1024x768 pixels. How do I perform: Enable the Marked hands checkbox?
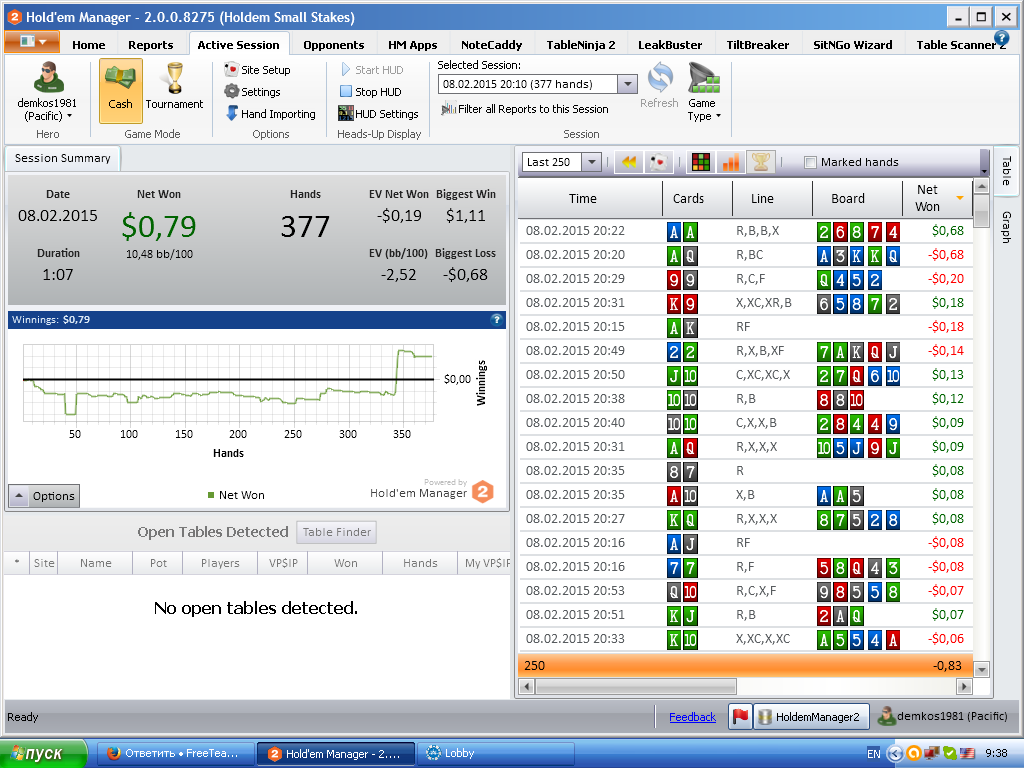pyautogui.click(x=810, y=162)
